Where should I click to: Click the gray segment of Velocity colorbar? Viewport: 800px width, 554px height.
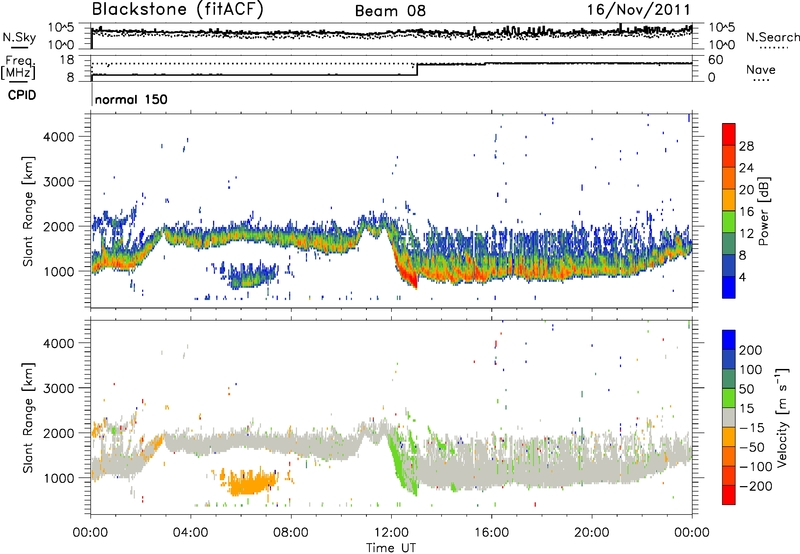tap(729, 417)
